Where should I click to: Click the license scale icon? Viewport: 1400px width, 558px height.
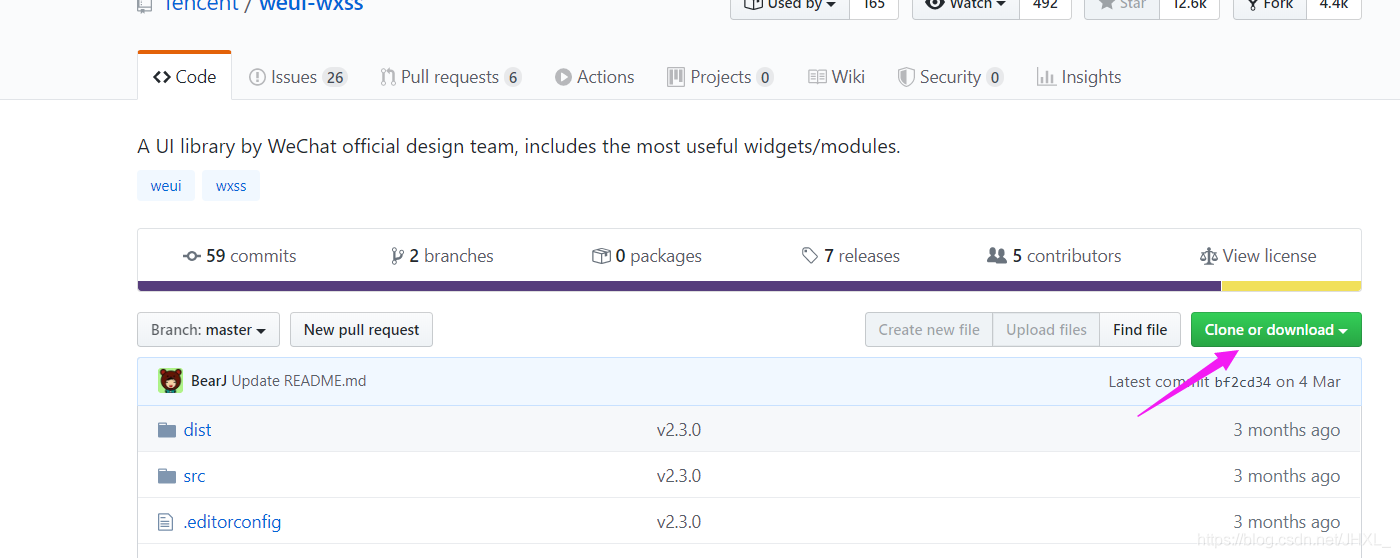(1208, 256)
